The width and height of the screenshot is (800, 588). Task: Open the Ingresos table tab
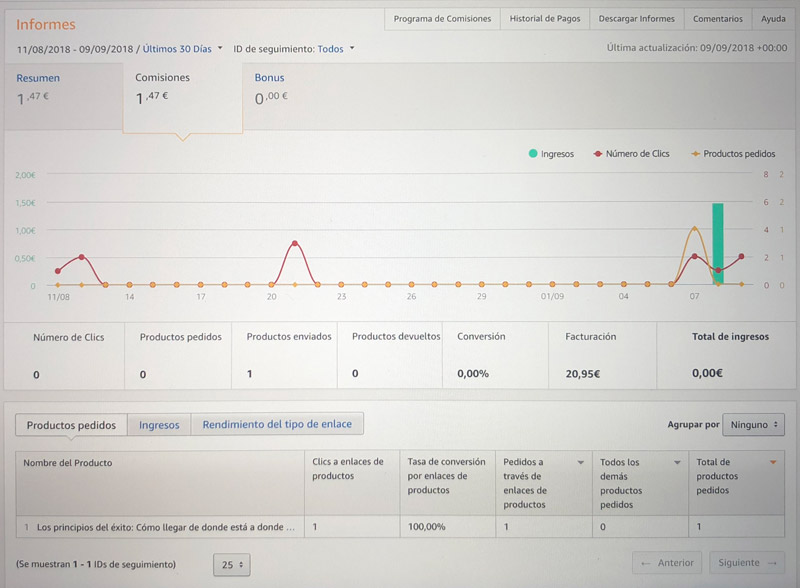[159, 425]
